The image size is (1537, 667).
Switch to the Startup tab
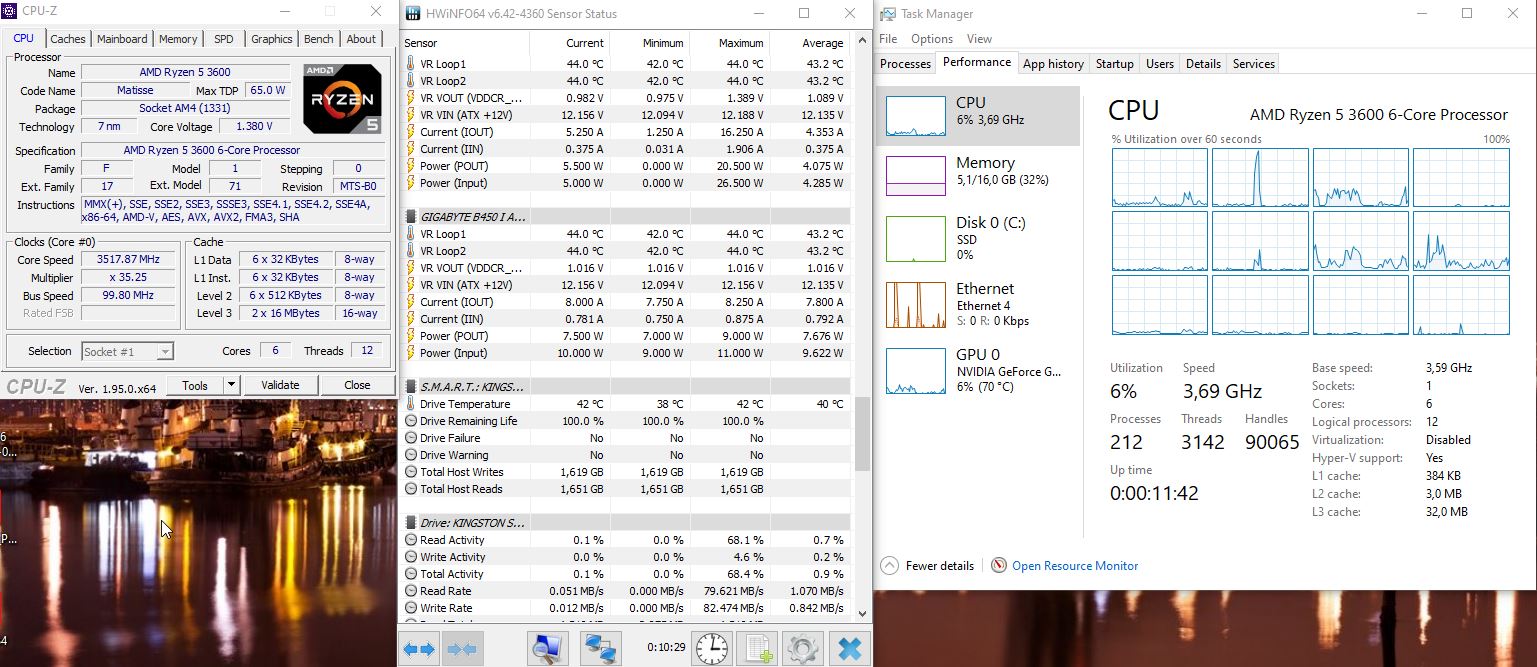pyautogui.click(x=1114, y=64)
